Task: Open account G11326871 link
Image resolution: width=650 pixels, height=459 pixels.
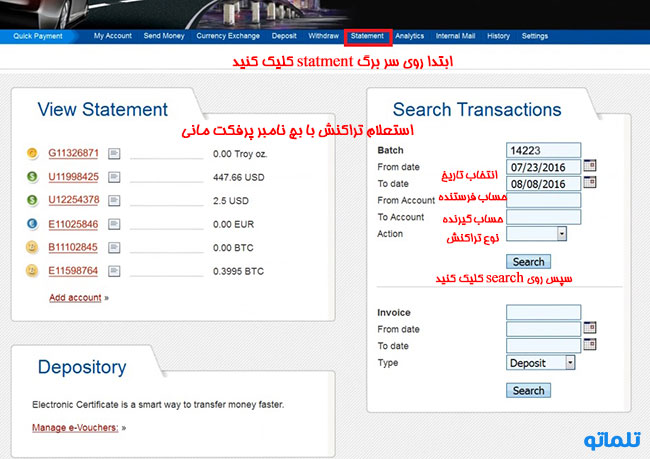Action: 73,153
